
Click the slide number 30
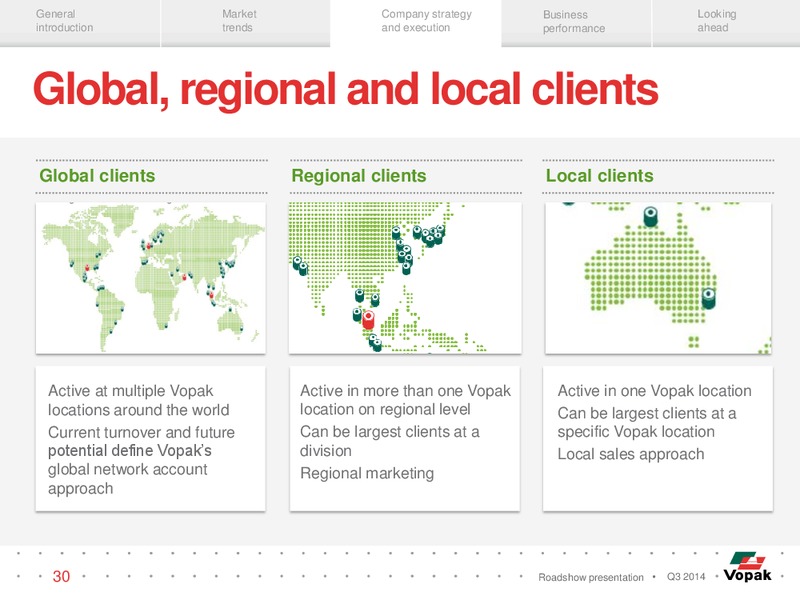pyautogui.click(x=61, y=576)
